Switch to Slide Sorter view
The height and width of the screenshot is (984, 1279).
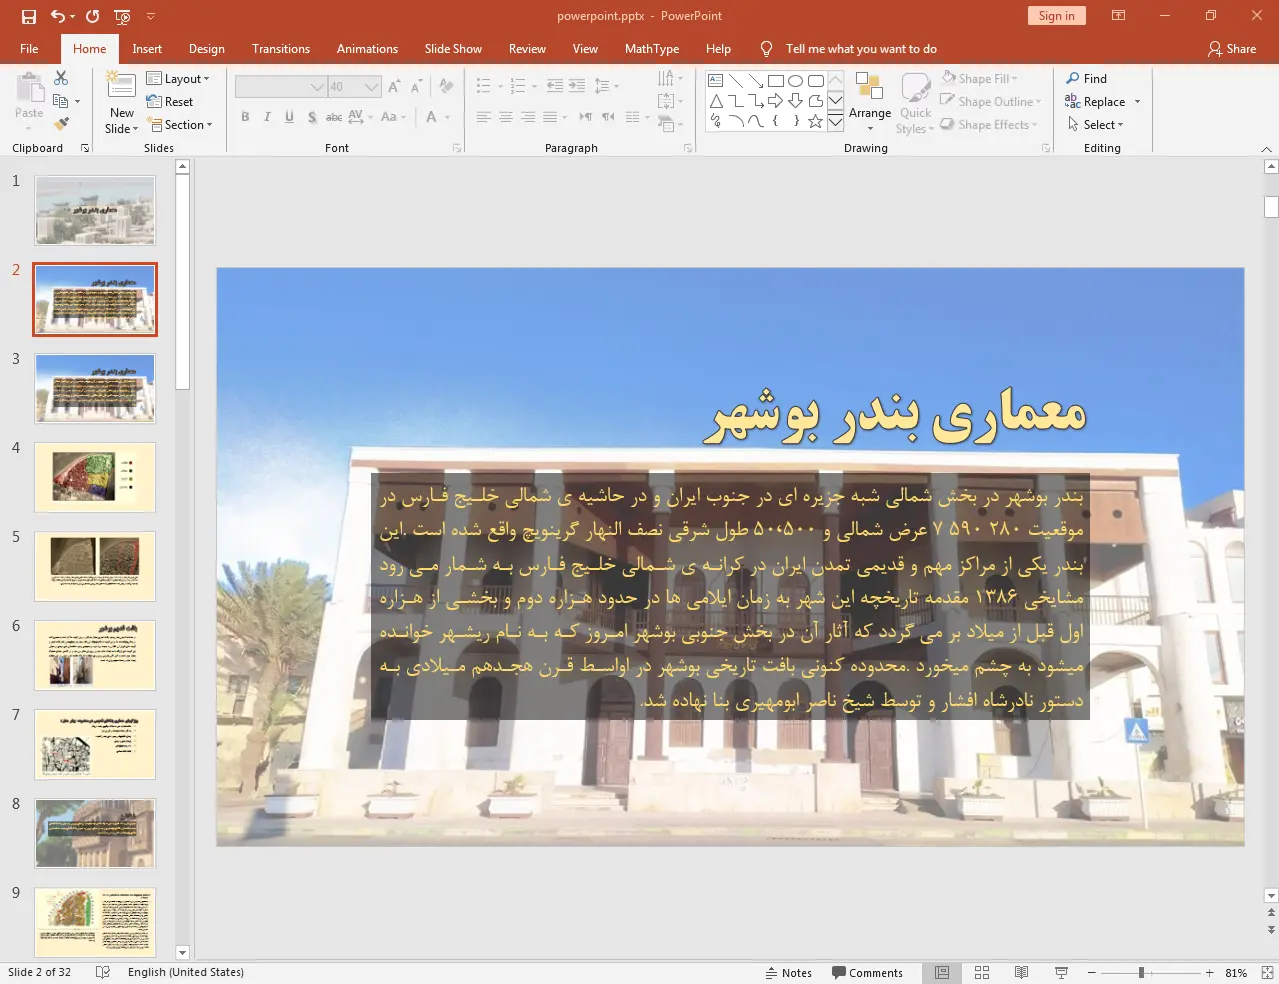click(x=982, y=972)
